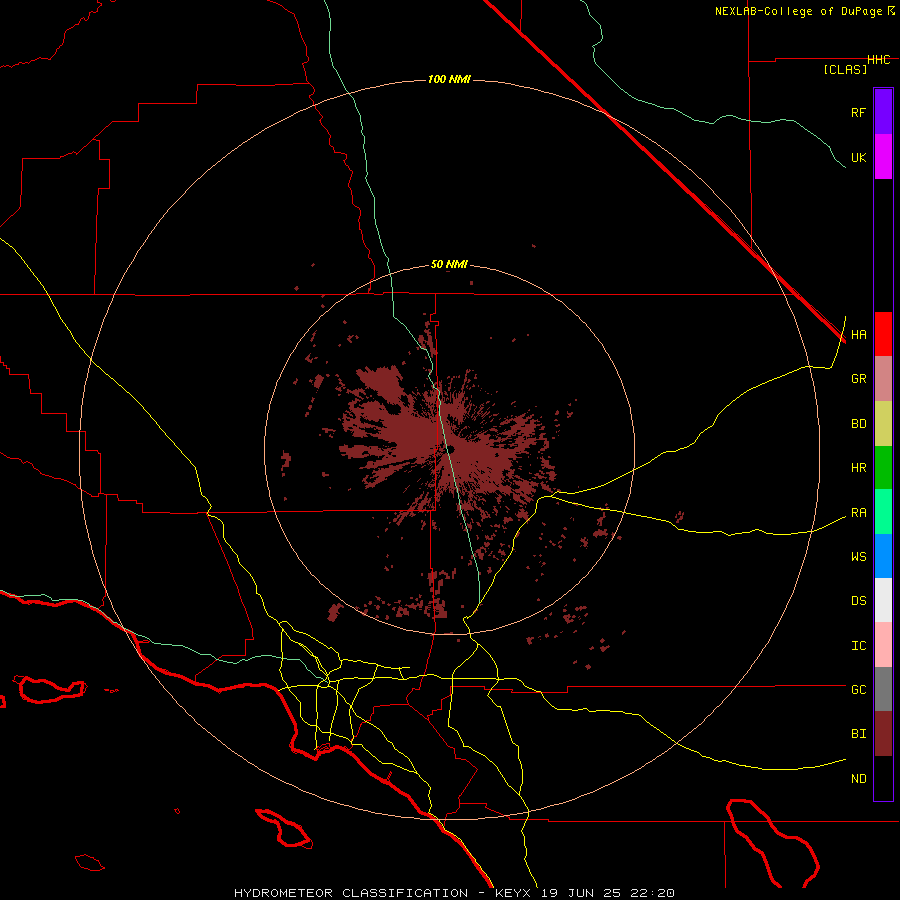Image resolution: width=900 pixels, height=900 pixels.
Task: Click the green HR legend swatch
Action: point(883,467)
